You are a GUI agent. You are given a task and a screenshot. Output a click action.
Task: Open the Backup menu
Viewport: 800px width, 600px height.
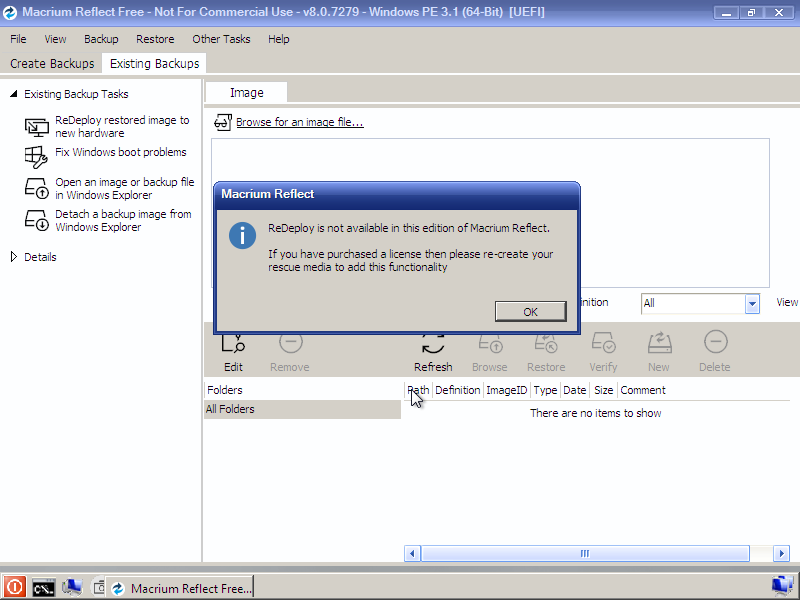101,39
